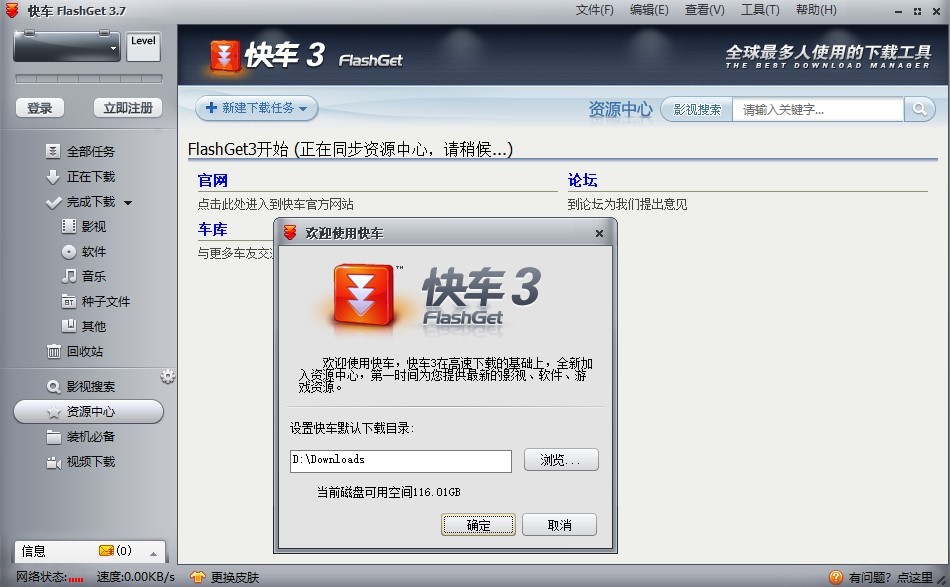Open the 工具(T) menu
The image size is (950, 587).
[x=760, y=10]
